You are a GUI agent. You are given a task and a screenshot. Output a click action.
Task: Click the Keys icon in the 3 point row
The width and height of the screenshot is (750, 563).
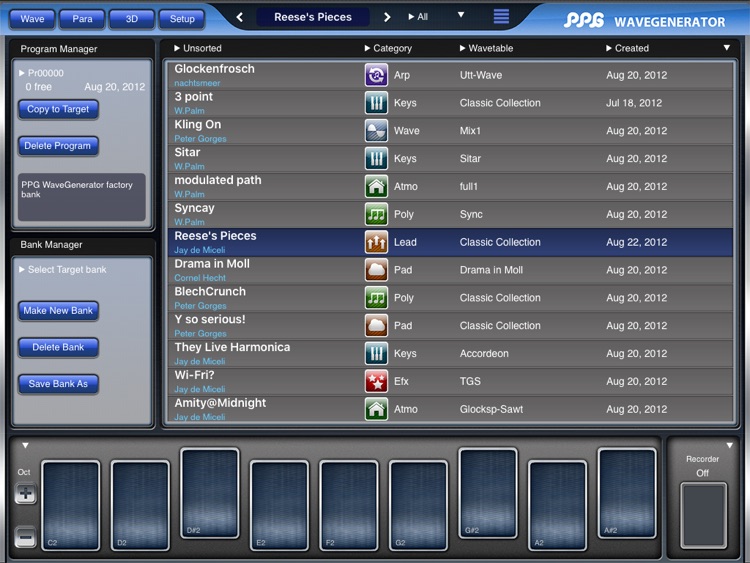[x=376, y=103]
